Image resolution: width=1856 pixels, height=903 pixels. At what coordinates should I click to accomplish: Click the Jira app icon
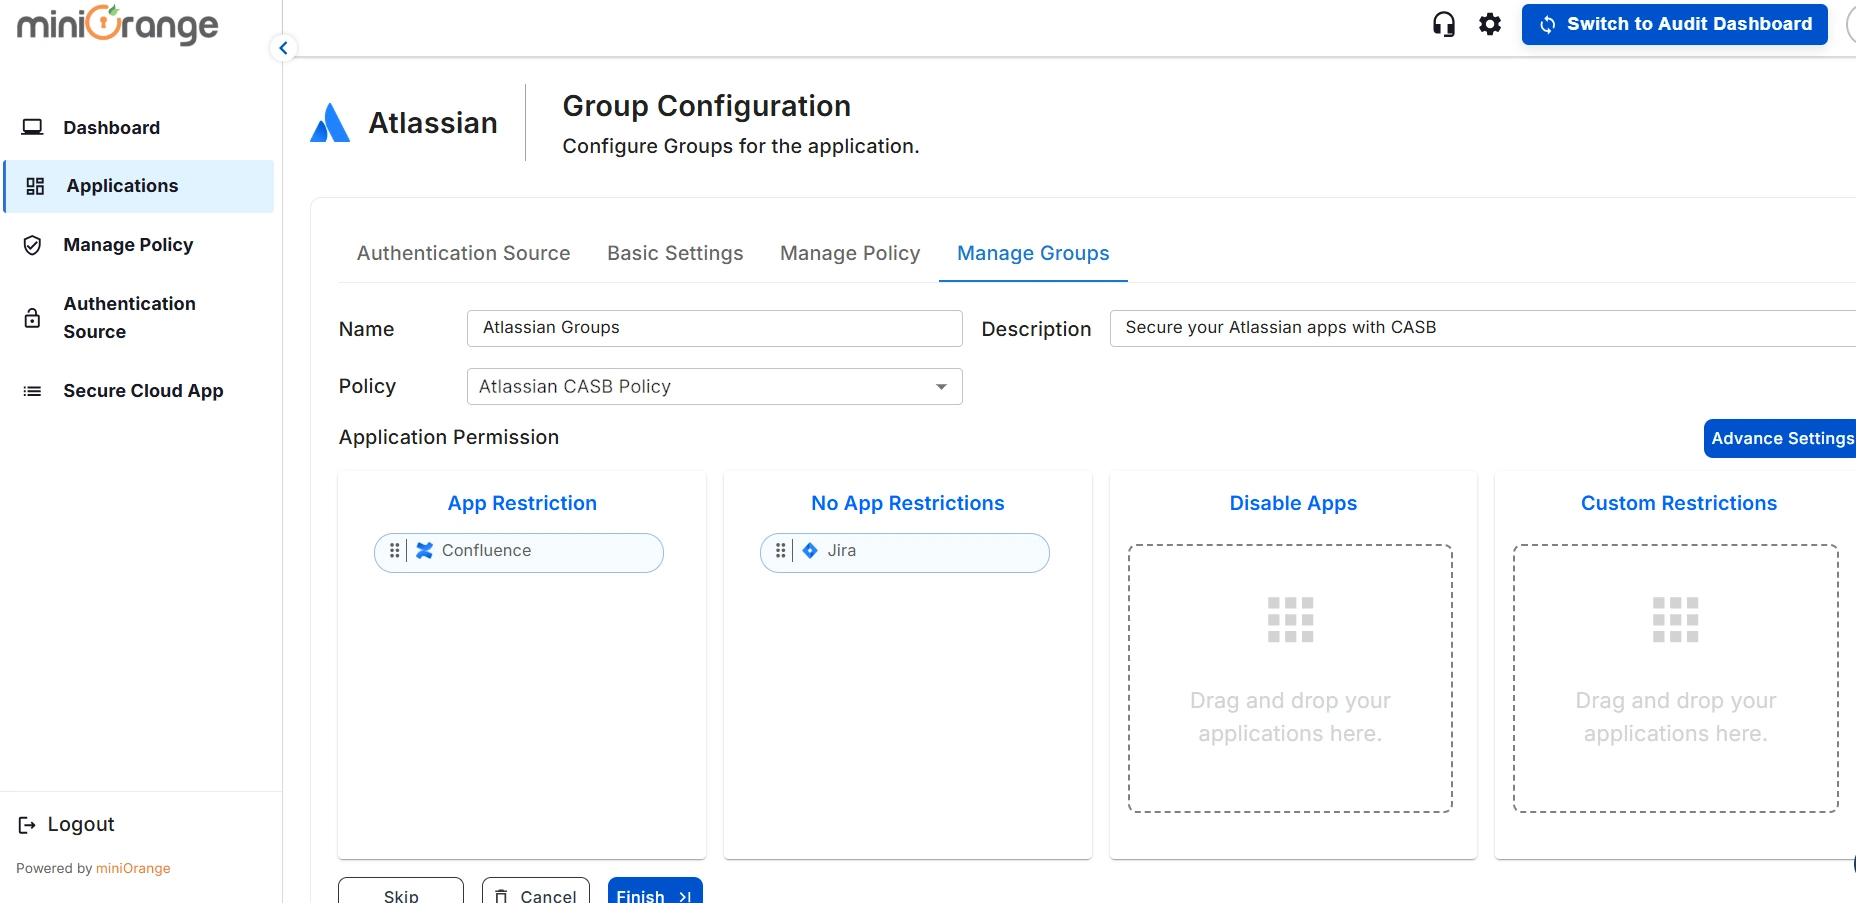pos(808,550)
